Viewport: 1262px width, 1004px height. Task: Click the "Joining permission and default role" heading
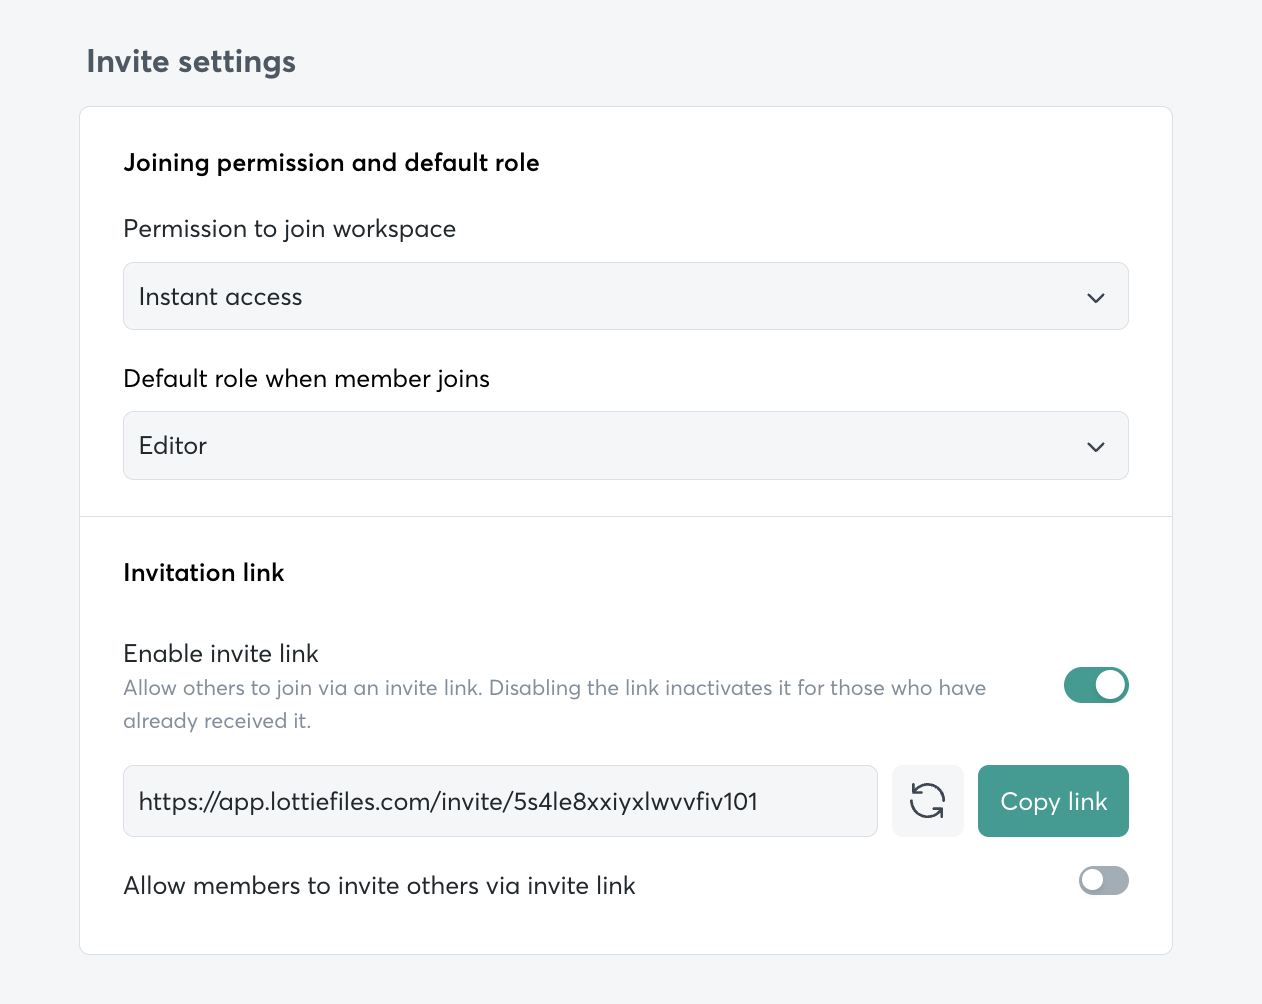pos(331,163)
